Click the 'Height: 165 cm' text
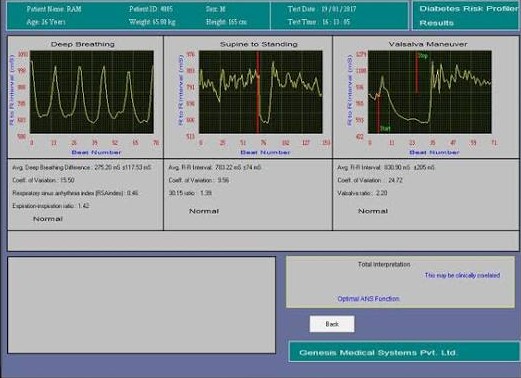Image resolution: width=521 pixels, height=378 pixels. (x=226, y=22)
